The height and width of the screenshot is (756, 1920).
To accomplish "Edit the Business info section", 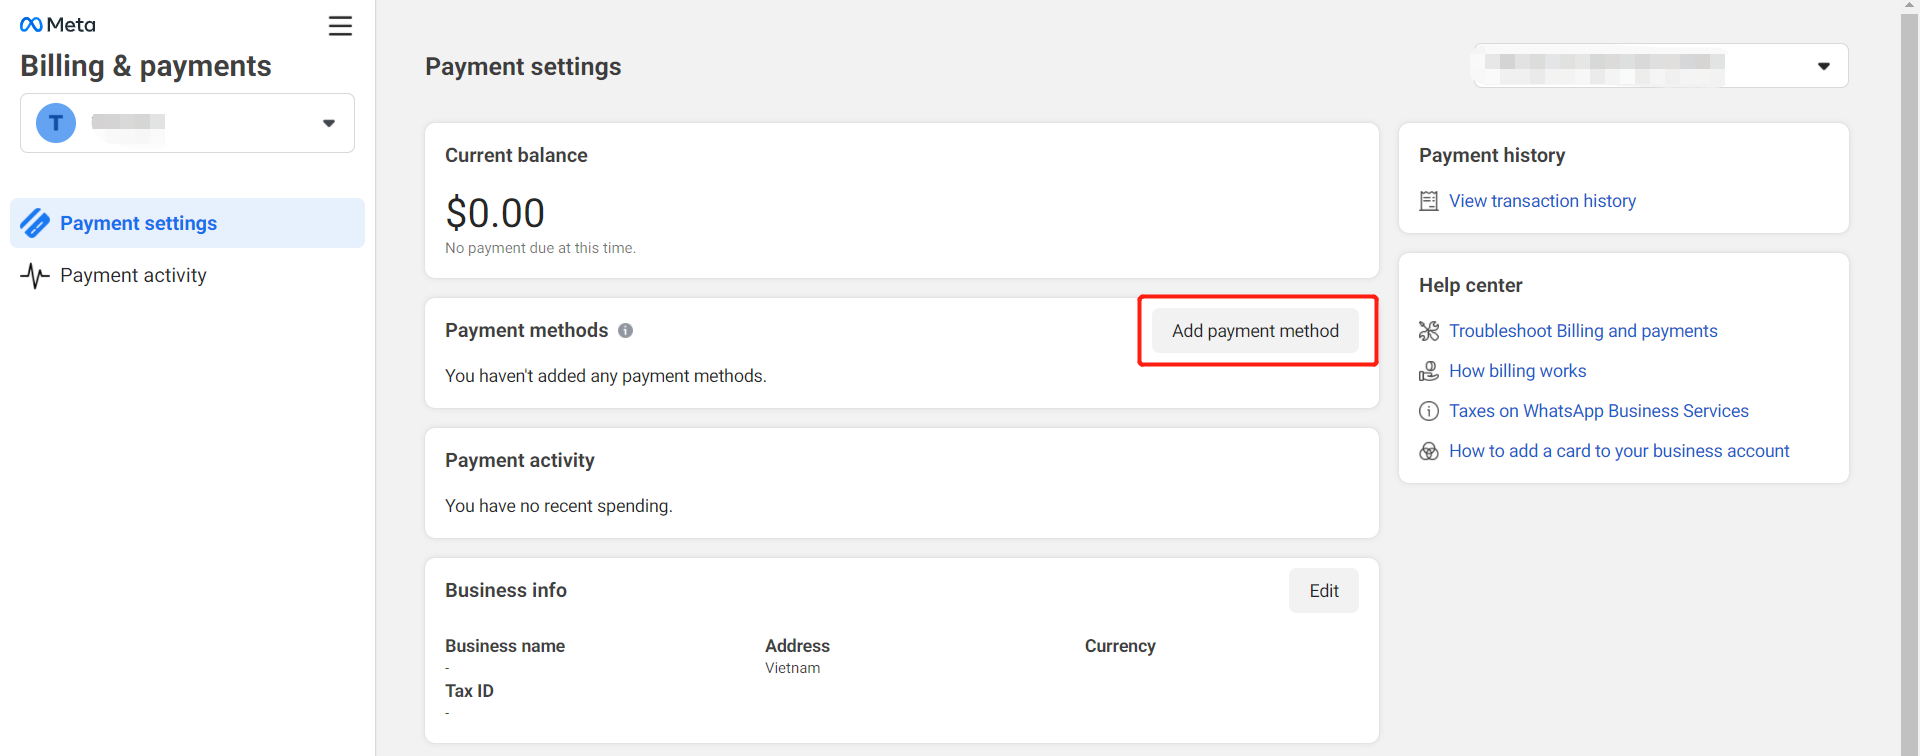I will click(x=1323, y=591).
